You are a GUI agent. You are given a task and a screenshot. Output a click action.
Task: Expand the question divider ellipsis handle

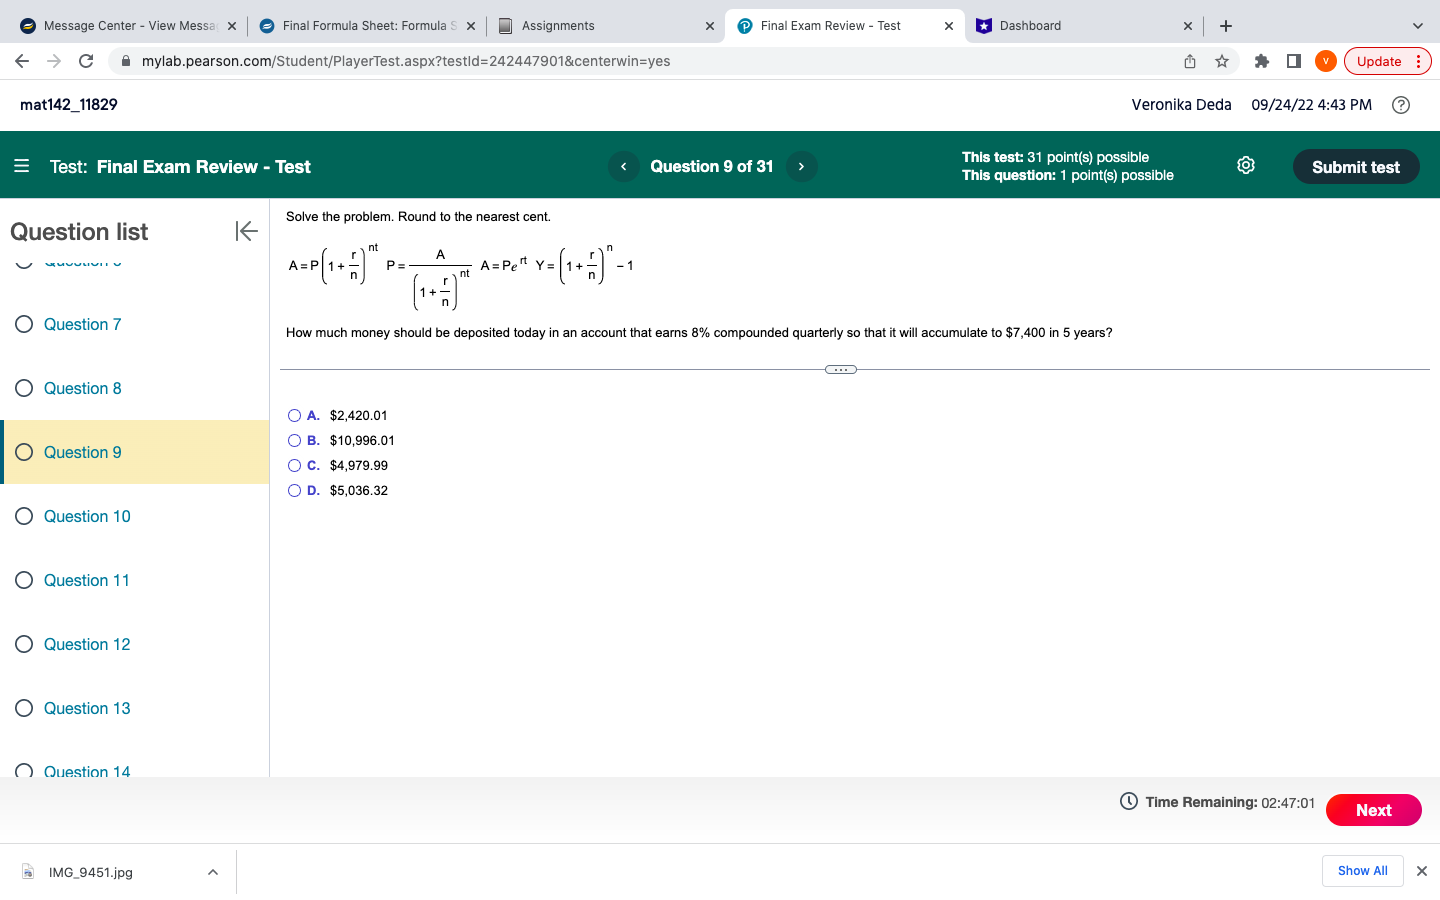pos(841,370)
